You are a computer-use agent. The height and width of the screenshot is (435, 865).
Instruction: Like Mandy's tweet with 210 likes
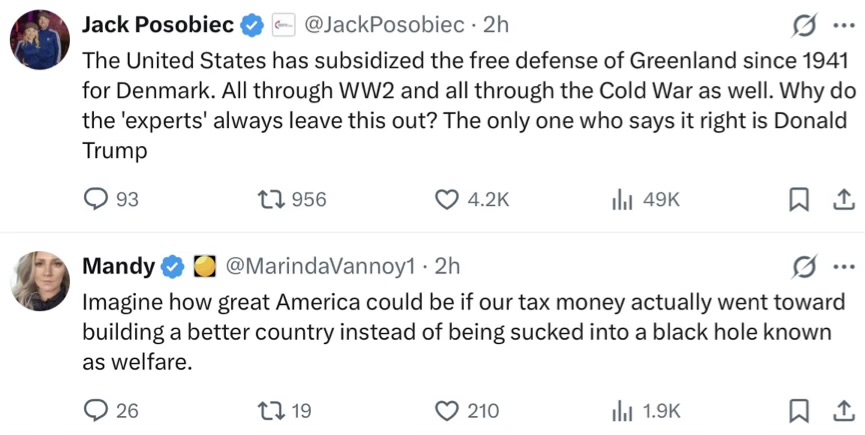click(x=446, y=410)
